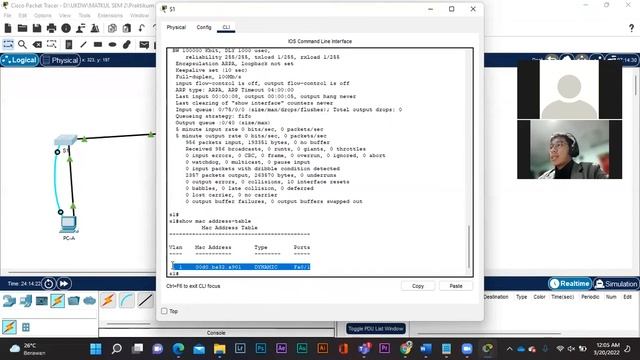The image size is (640, 360).
Task: Open the Config tab in S1 window
Action: (204, 27)
